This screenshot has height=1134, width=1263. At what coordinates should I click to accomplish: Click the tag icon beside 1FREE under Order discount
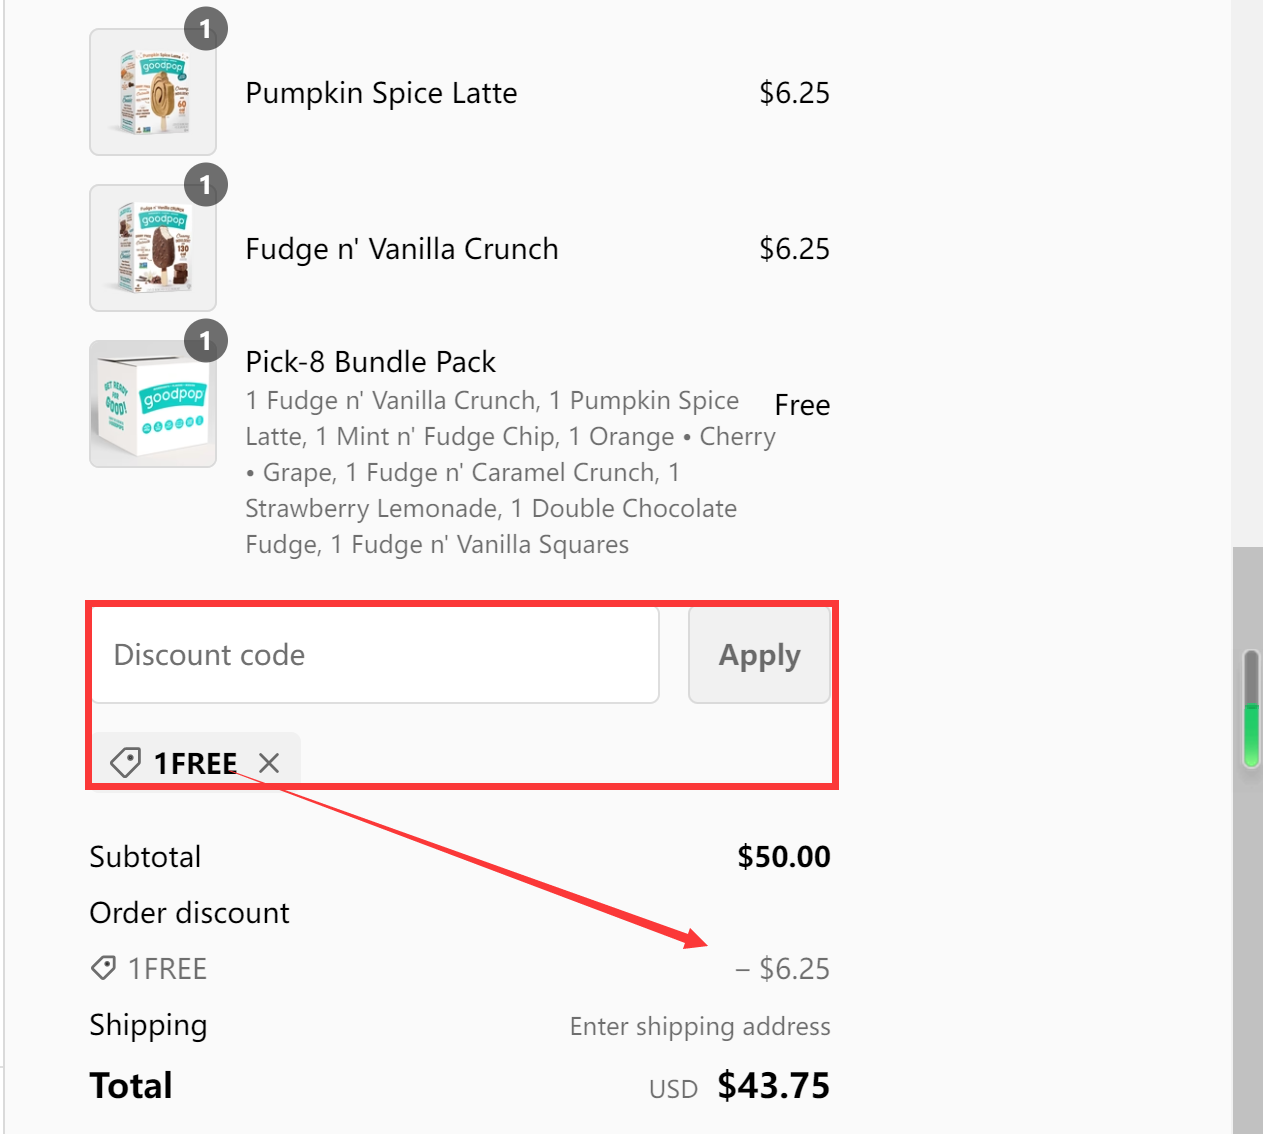point(103,967)
